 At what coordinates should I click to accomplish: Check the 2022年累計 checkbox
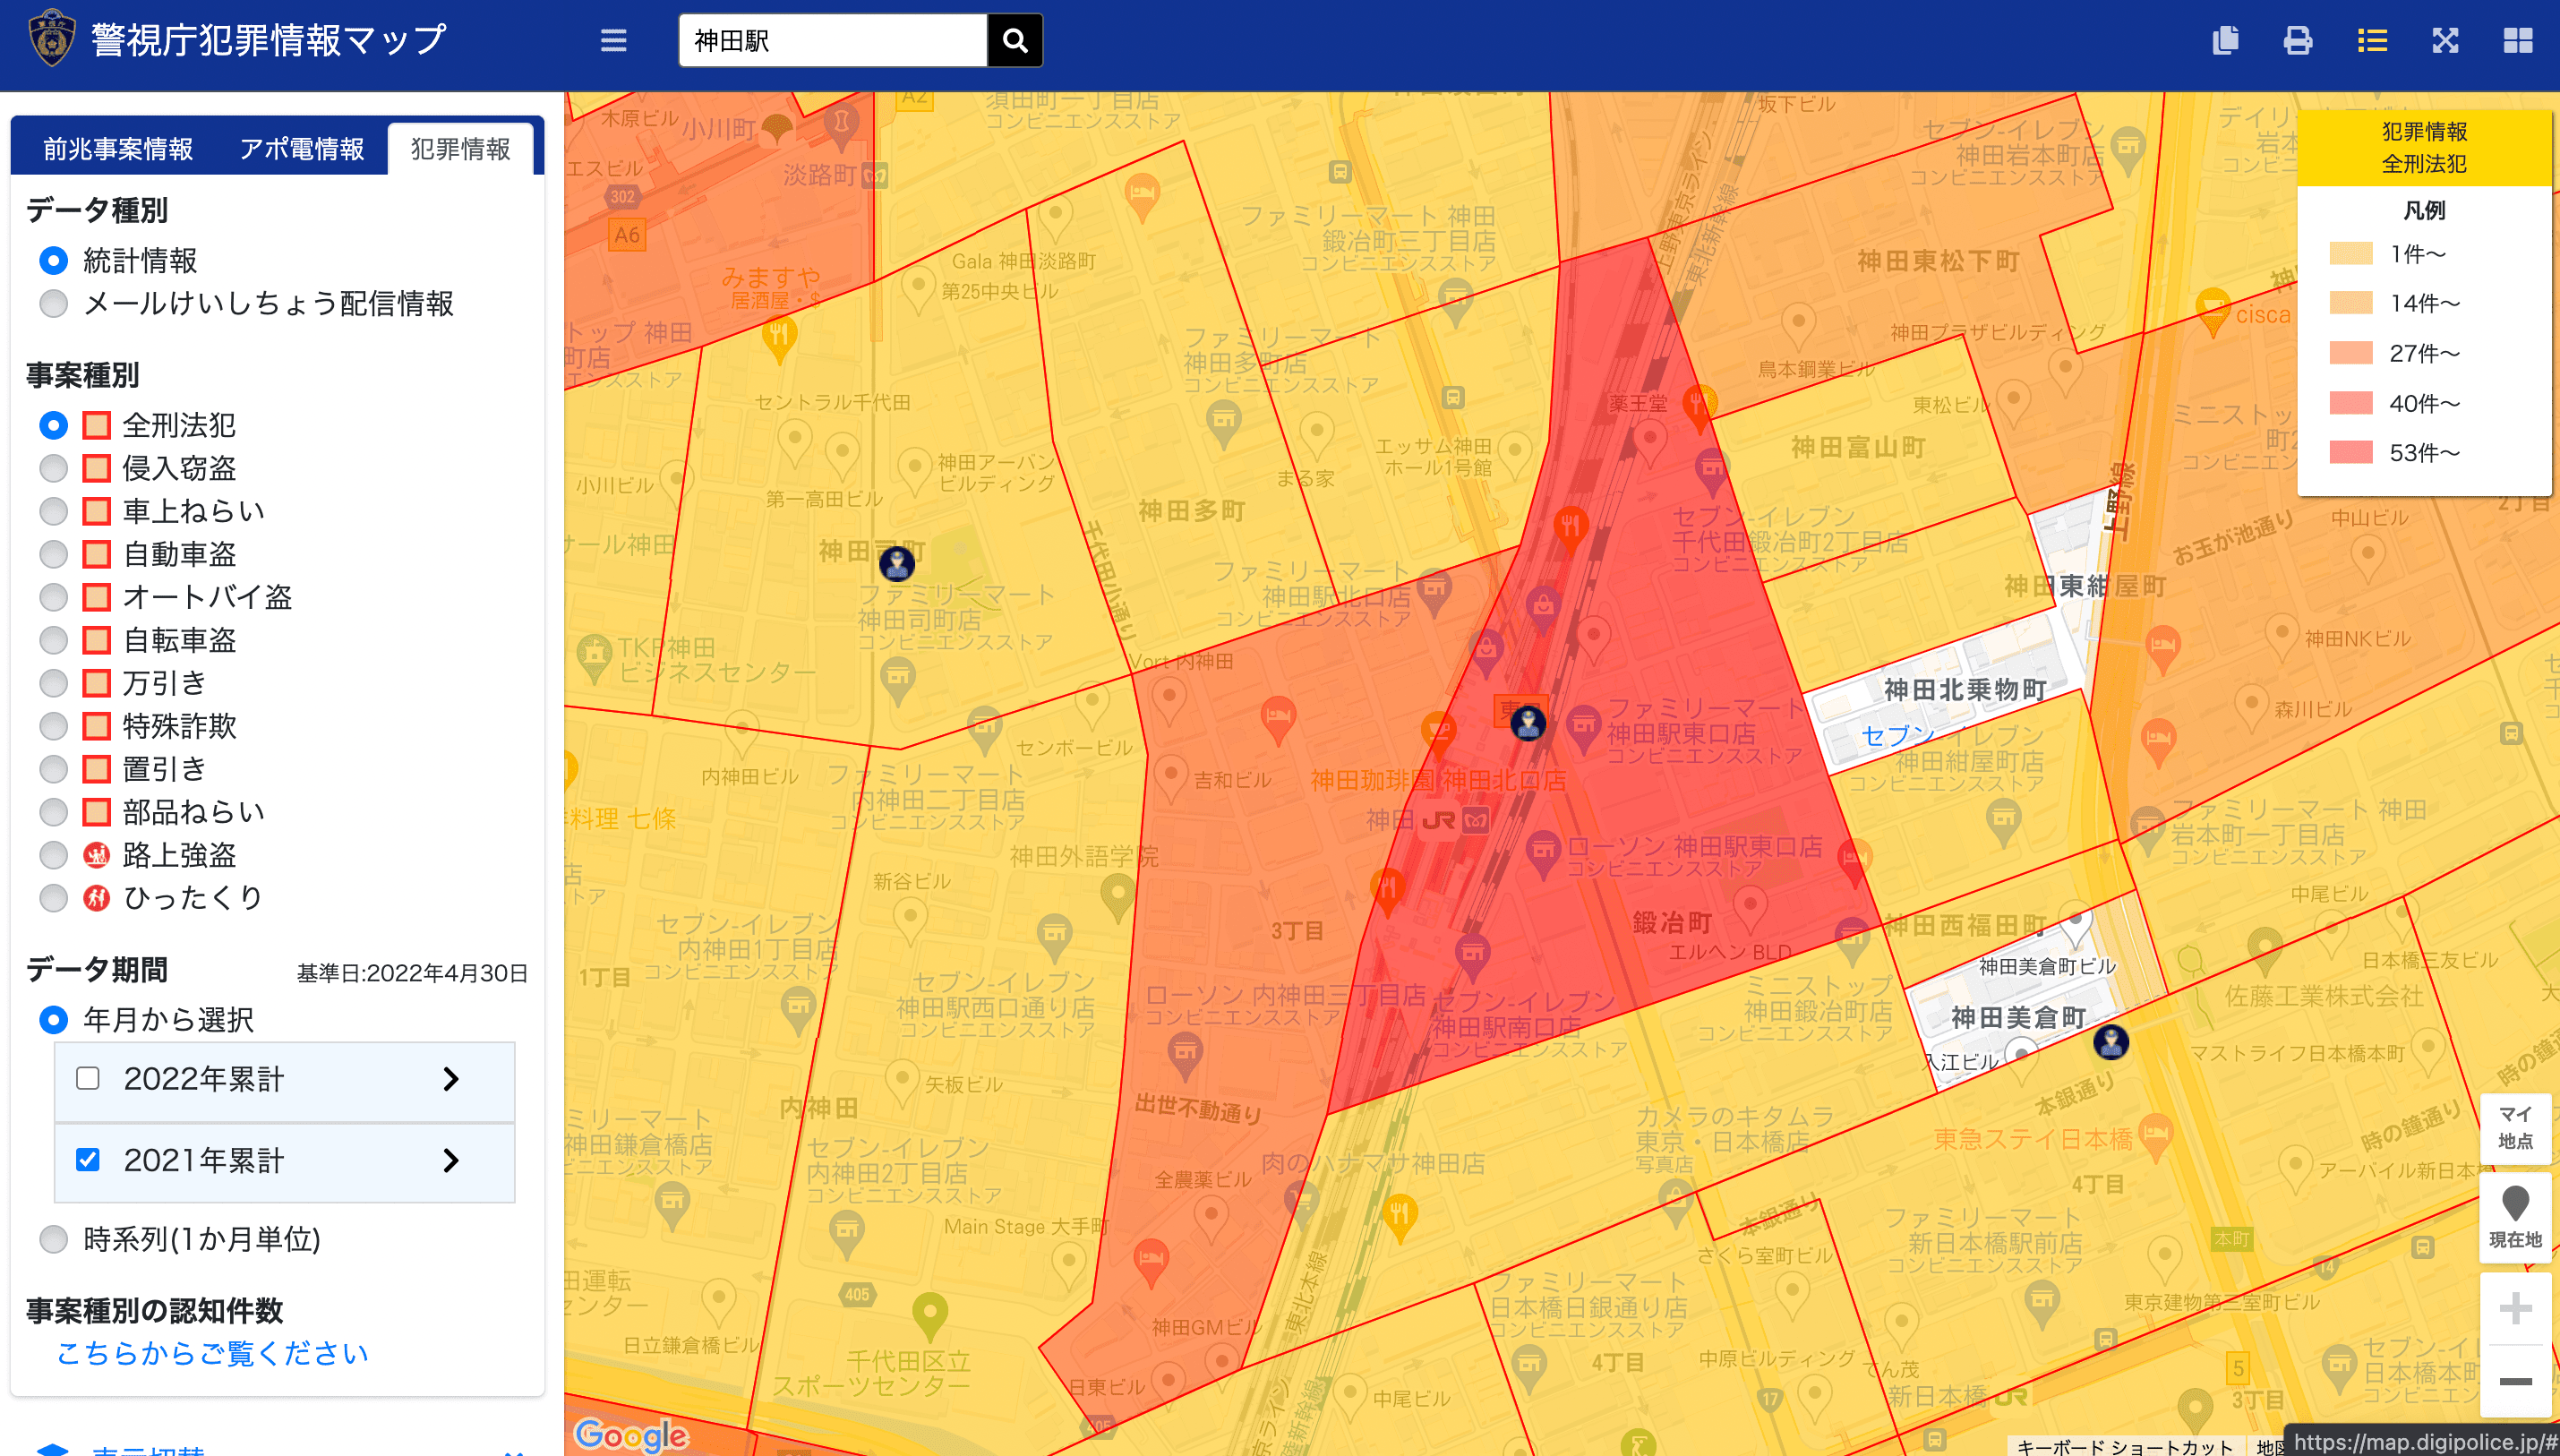[88, 1078]
